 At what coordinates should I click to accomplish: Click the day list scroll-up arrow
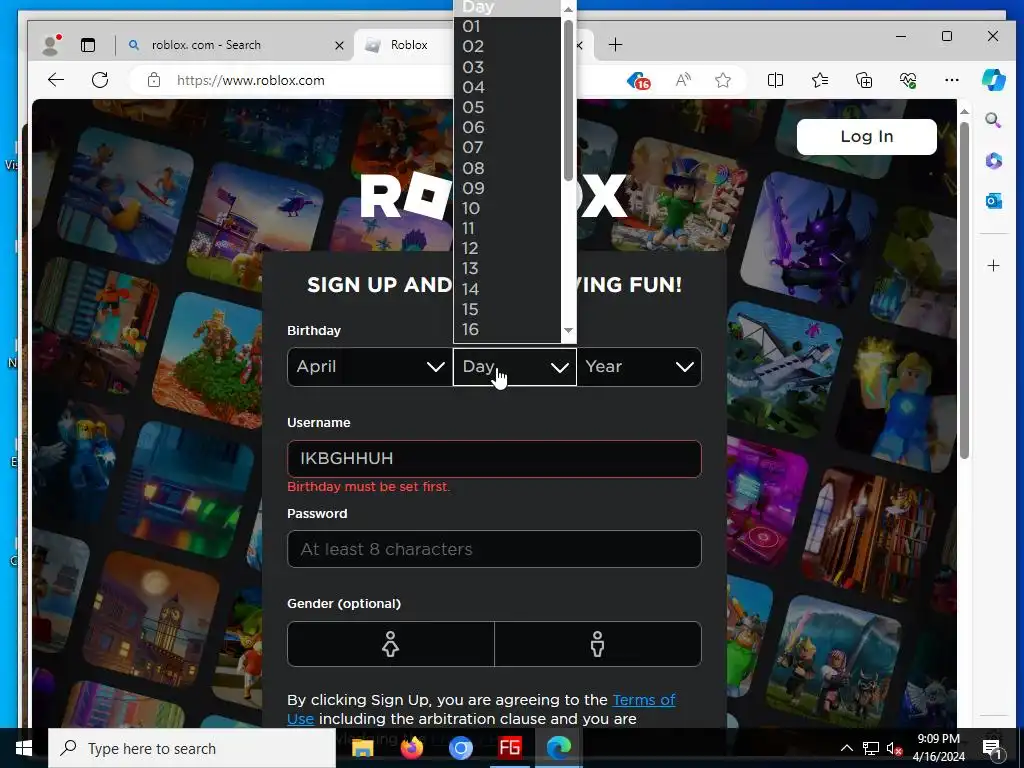[568, 9]
